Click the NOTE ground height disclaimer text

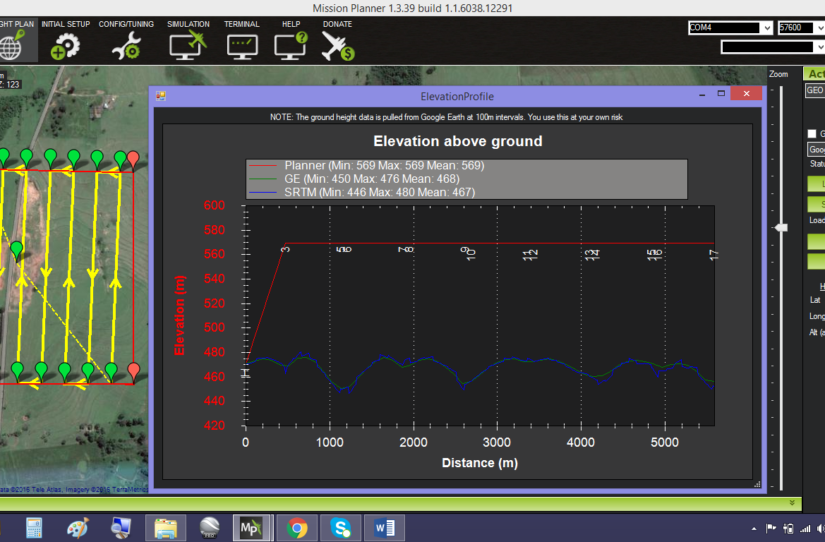(x=446, y=117)
